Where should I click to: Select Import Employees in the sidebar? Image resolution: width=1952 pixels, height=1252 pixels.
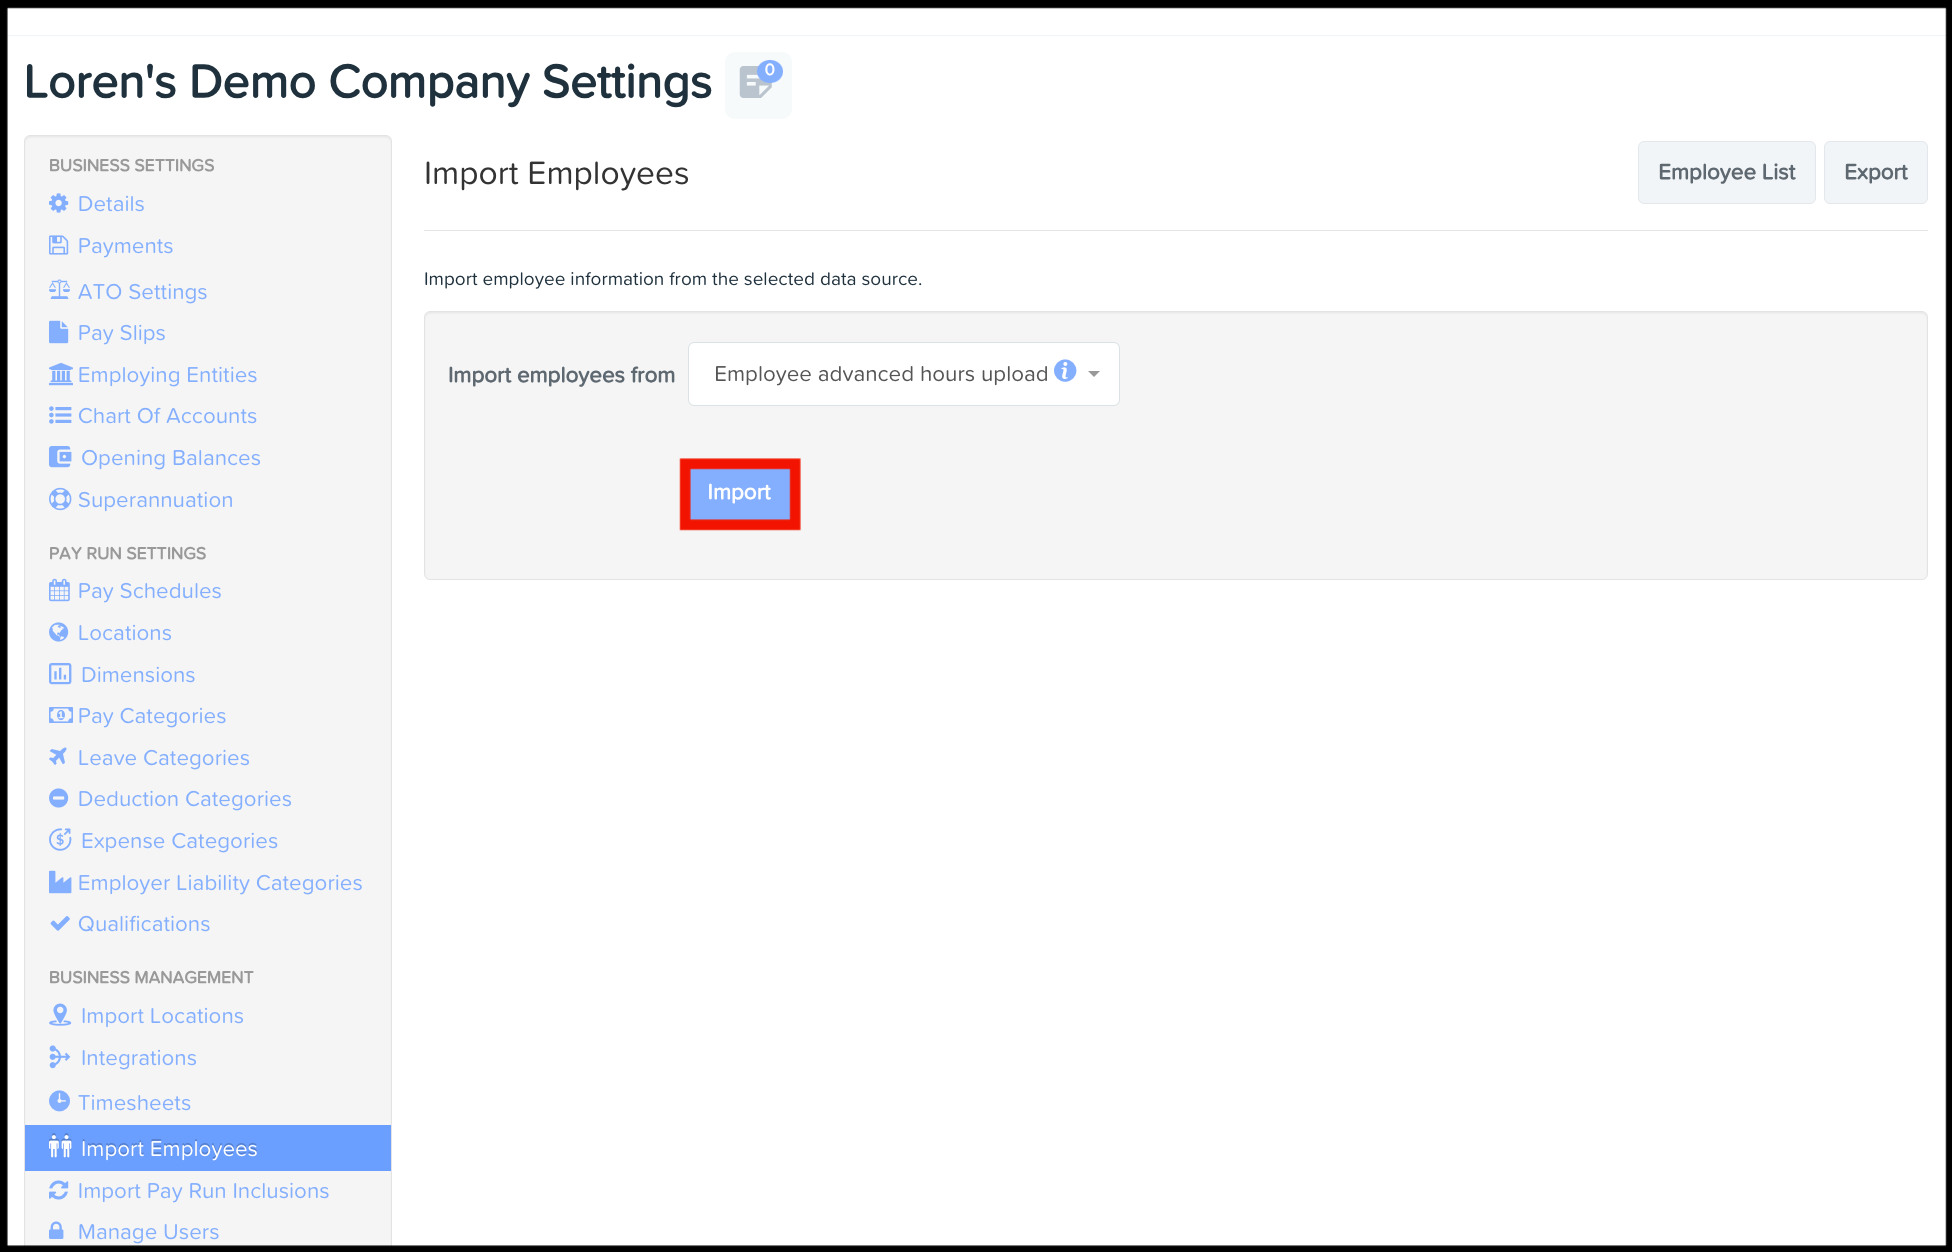[169, 1148]
